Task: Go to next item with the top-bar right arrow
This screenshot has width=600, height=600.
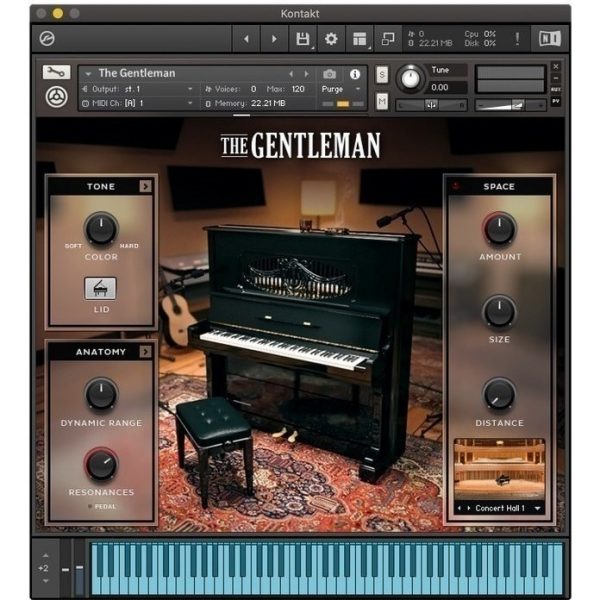Action: pyautogui.click(x=274, y=39)
